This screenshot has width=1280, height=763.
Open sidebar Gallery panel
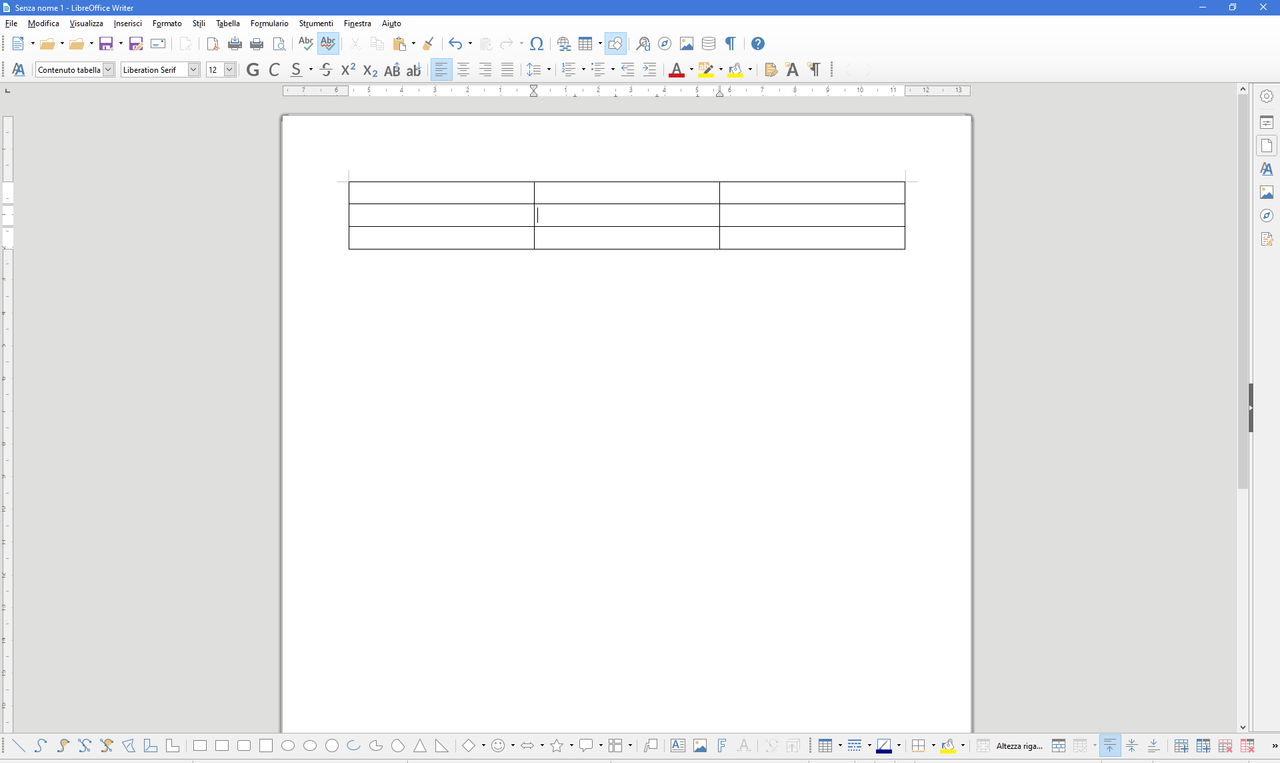pyautogui.click(x=1266, y=192)
